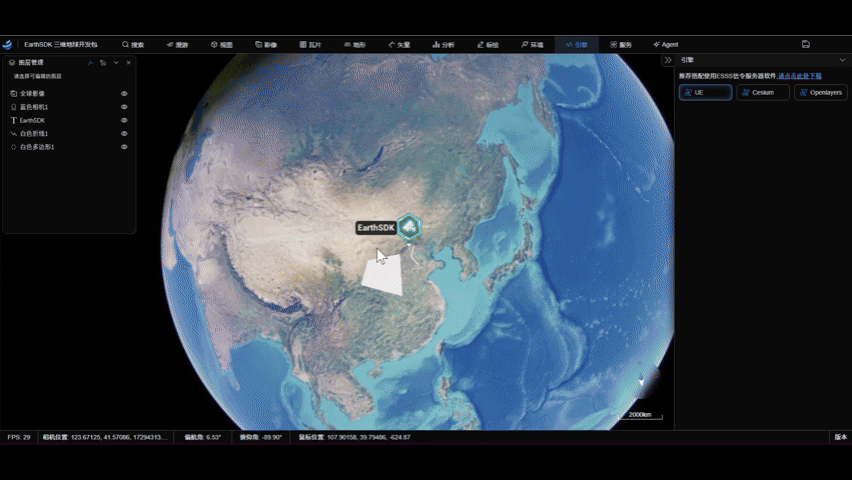
Task: Open the 服务 services menu
Action: (x=621, y=45)
